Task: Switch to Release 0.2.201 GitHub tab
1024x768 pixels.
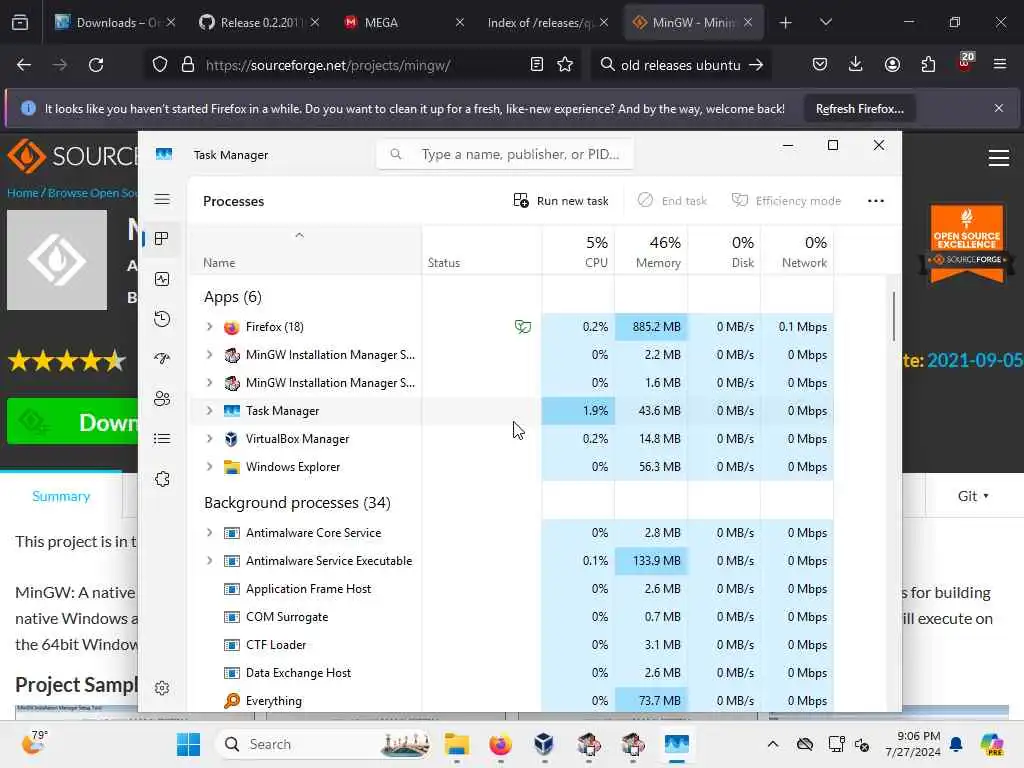Action: tap(259, 22)
